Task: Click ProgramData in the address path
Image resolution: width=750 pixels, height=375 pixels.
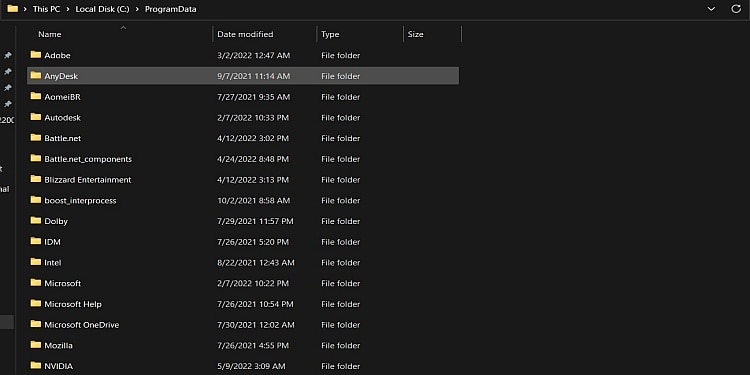Action: click(171, 9)
